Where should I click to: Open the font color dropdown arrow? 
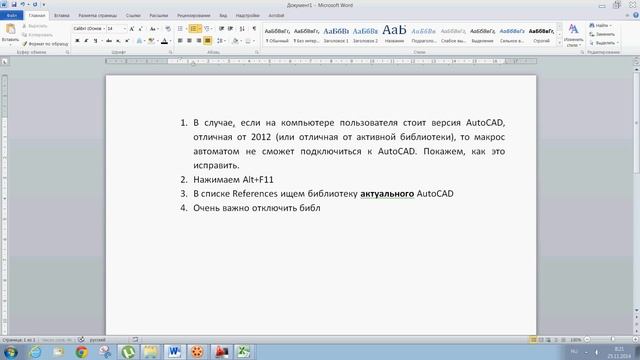coord(170,41)
